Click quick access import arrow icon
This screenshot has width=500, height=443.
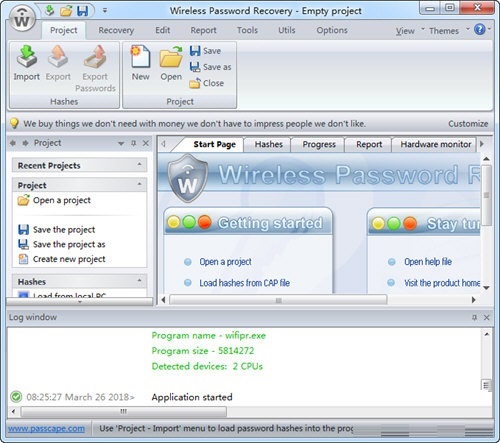coord(50,11)
